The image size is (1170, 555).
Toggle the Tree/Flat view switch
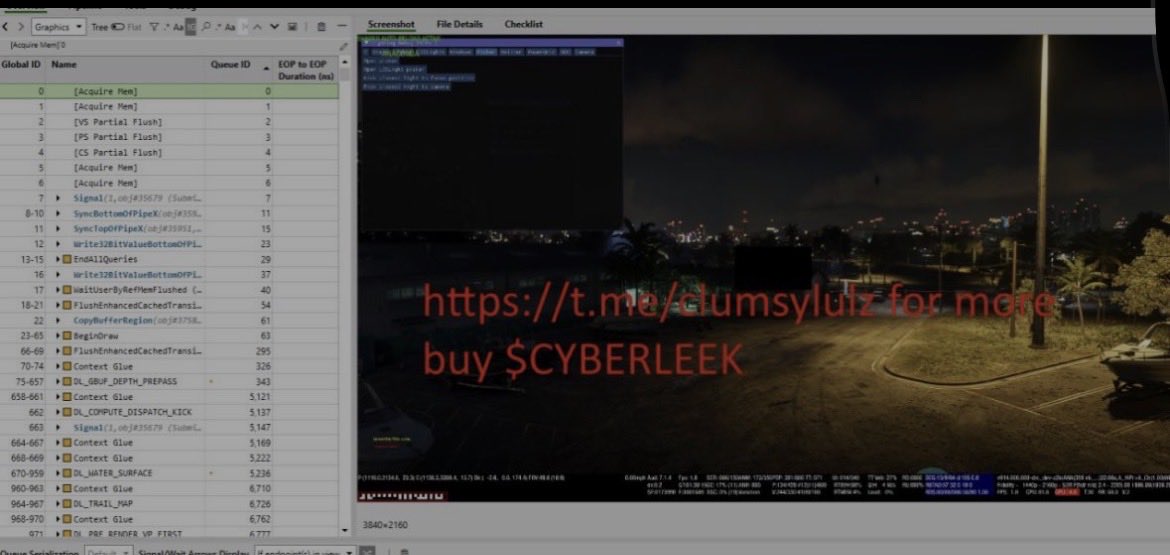[117, 27]
